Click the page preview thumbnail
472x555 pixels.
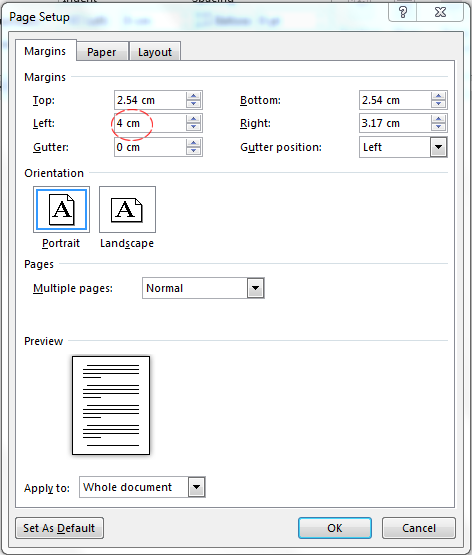[111, 405]
